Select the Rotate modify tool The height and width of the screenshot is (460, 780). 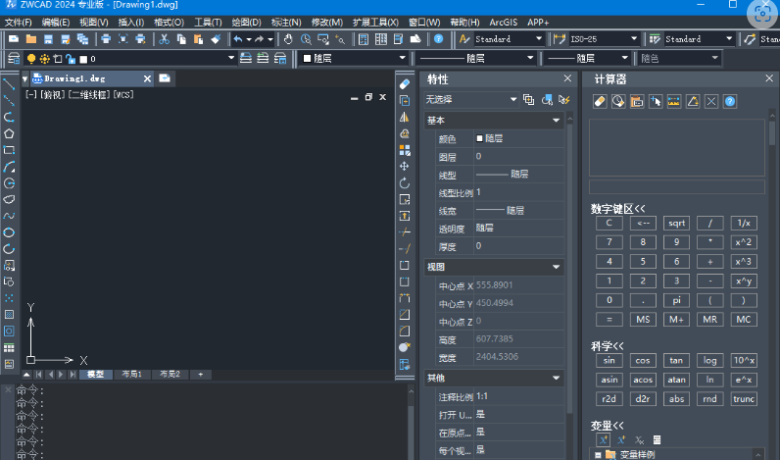(x=405, y=183)
